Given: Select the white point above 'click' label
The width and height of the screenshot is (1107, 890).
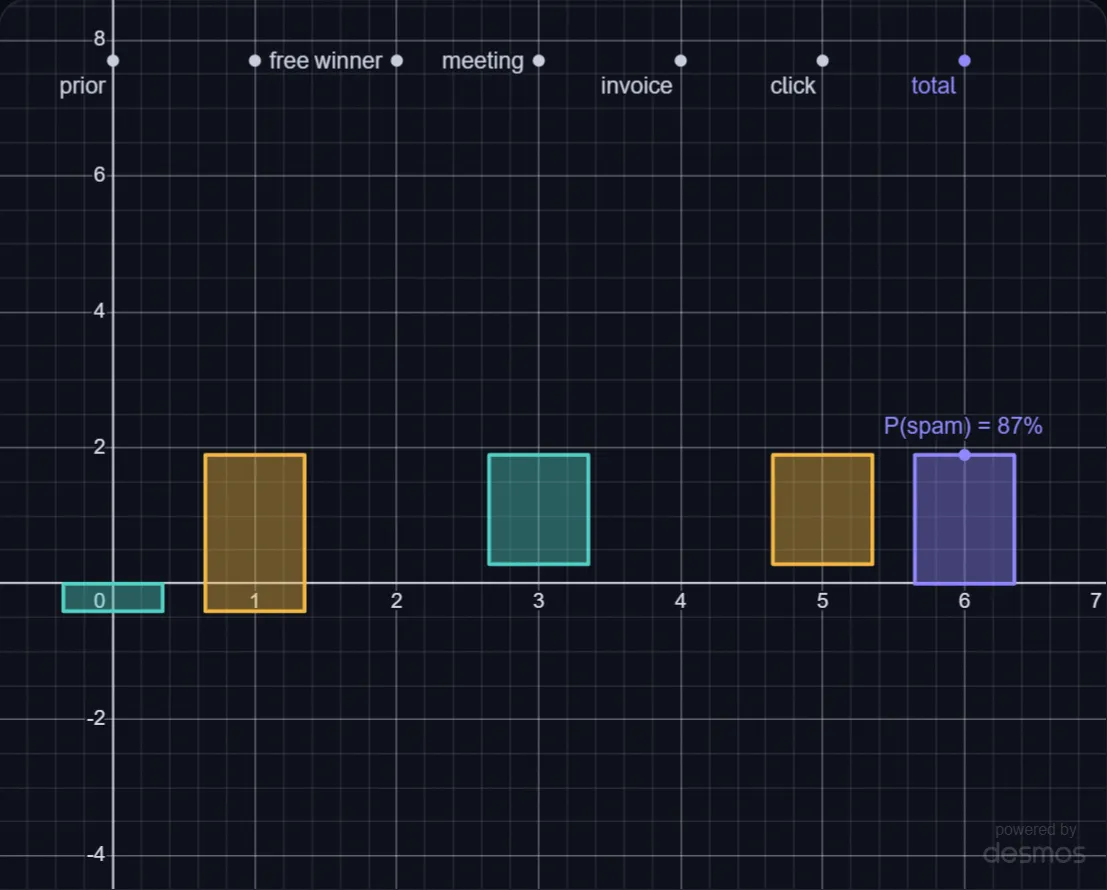Looking at the screenshot, I should pos(822,61).
